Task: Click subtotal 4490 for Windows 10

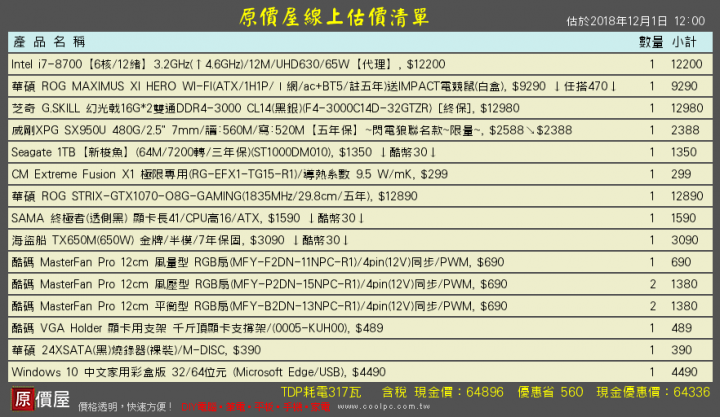Action: coord(684,372)
